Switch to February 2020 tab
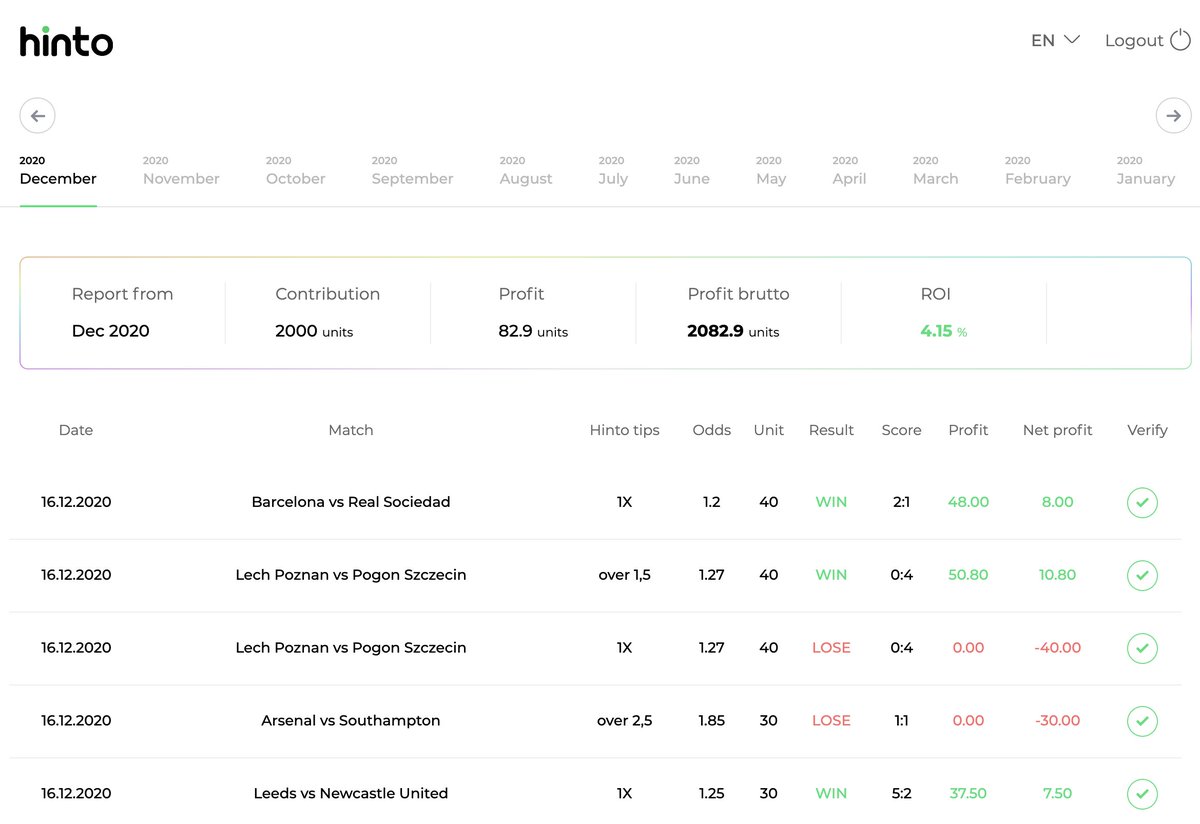 (x=1037, y=171)
